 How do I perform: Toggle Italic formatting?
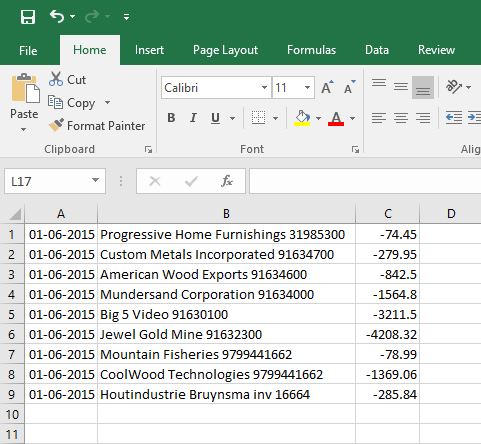click(x=193, y=118)
